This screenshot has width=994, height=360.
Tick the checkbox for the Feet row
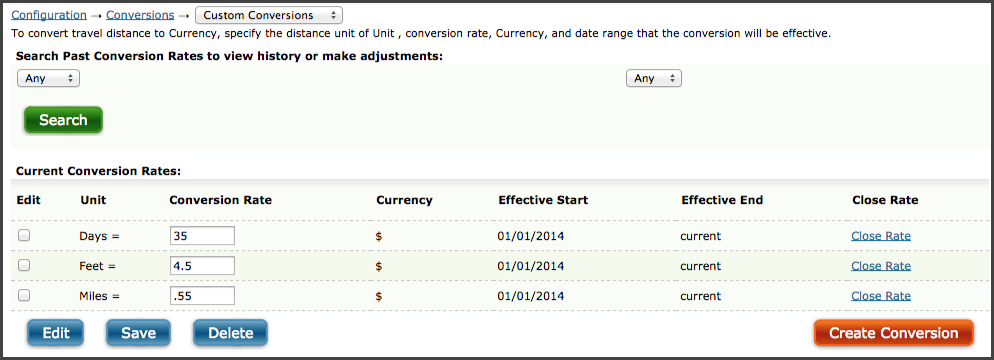[x=24, y=266]
